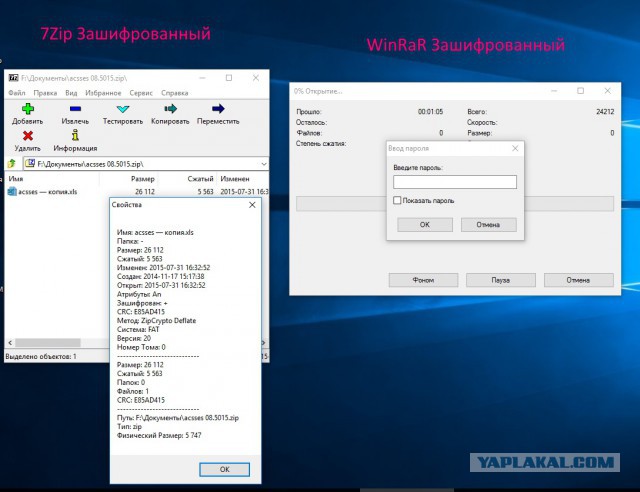
Task: Confirm password with OK button
Action: tap(425, 225)
